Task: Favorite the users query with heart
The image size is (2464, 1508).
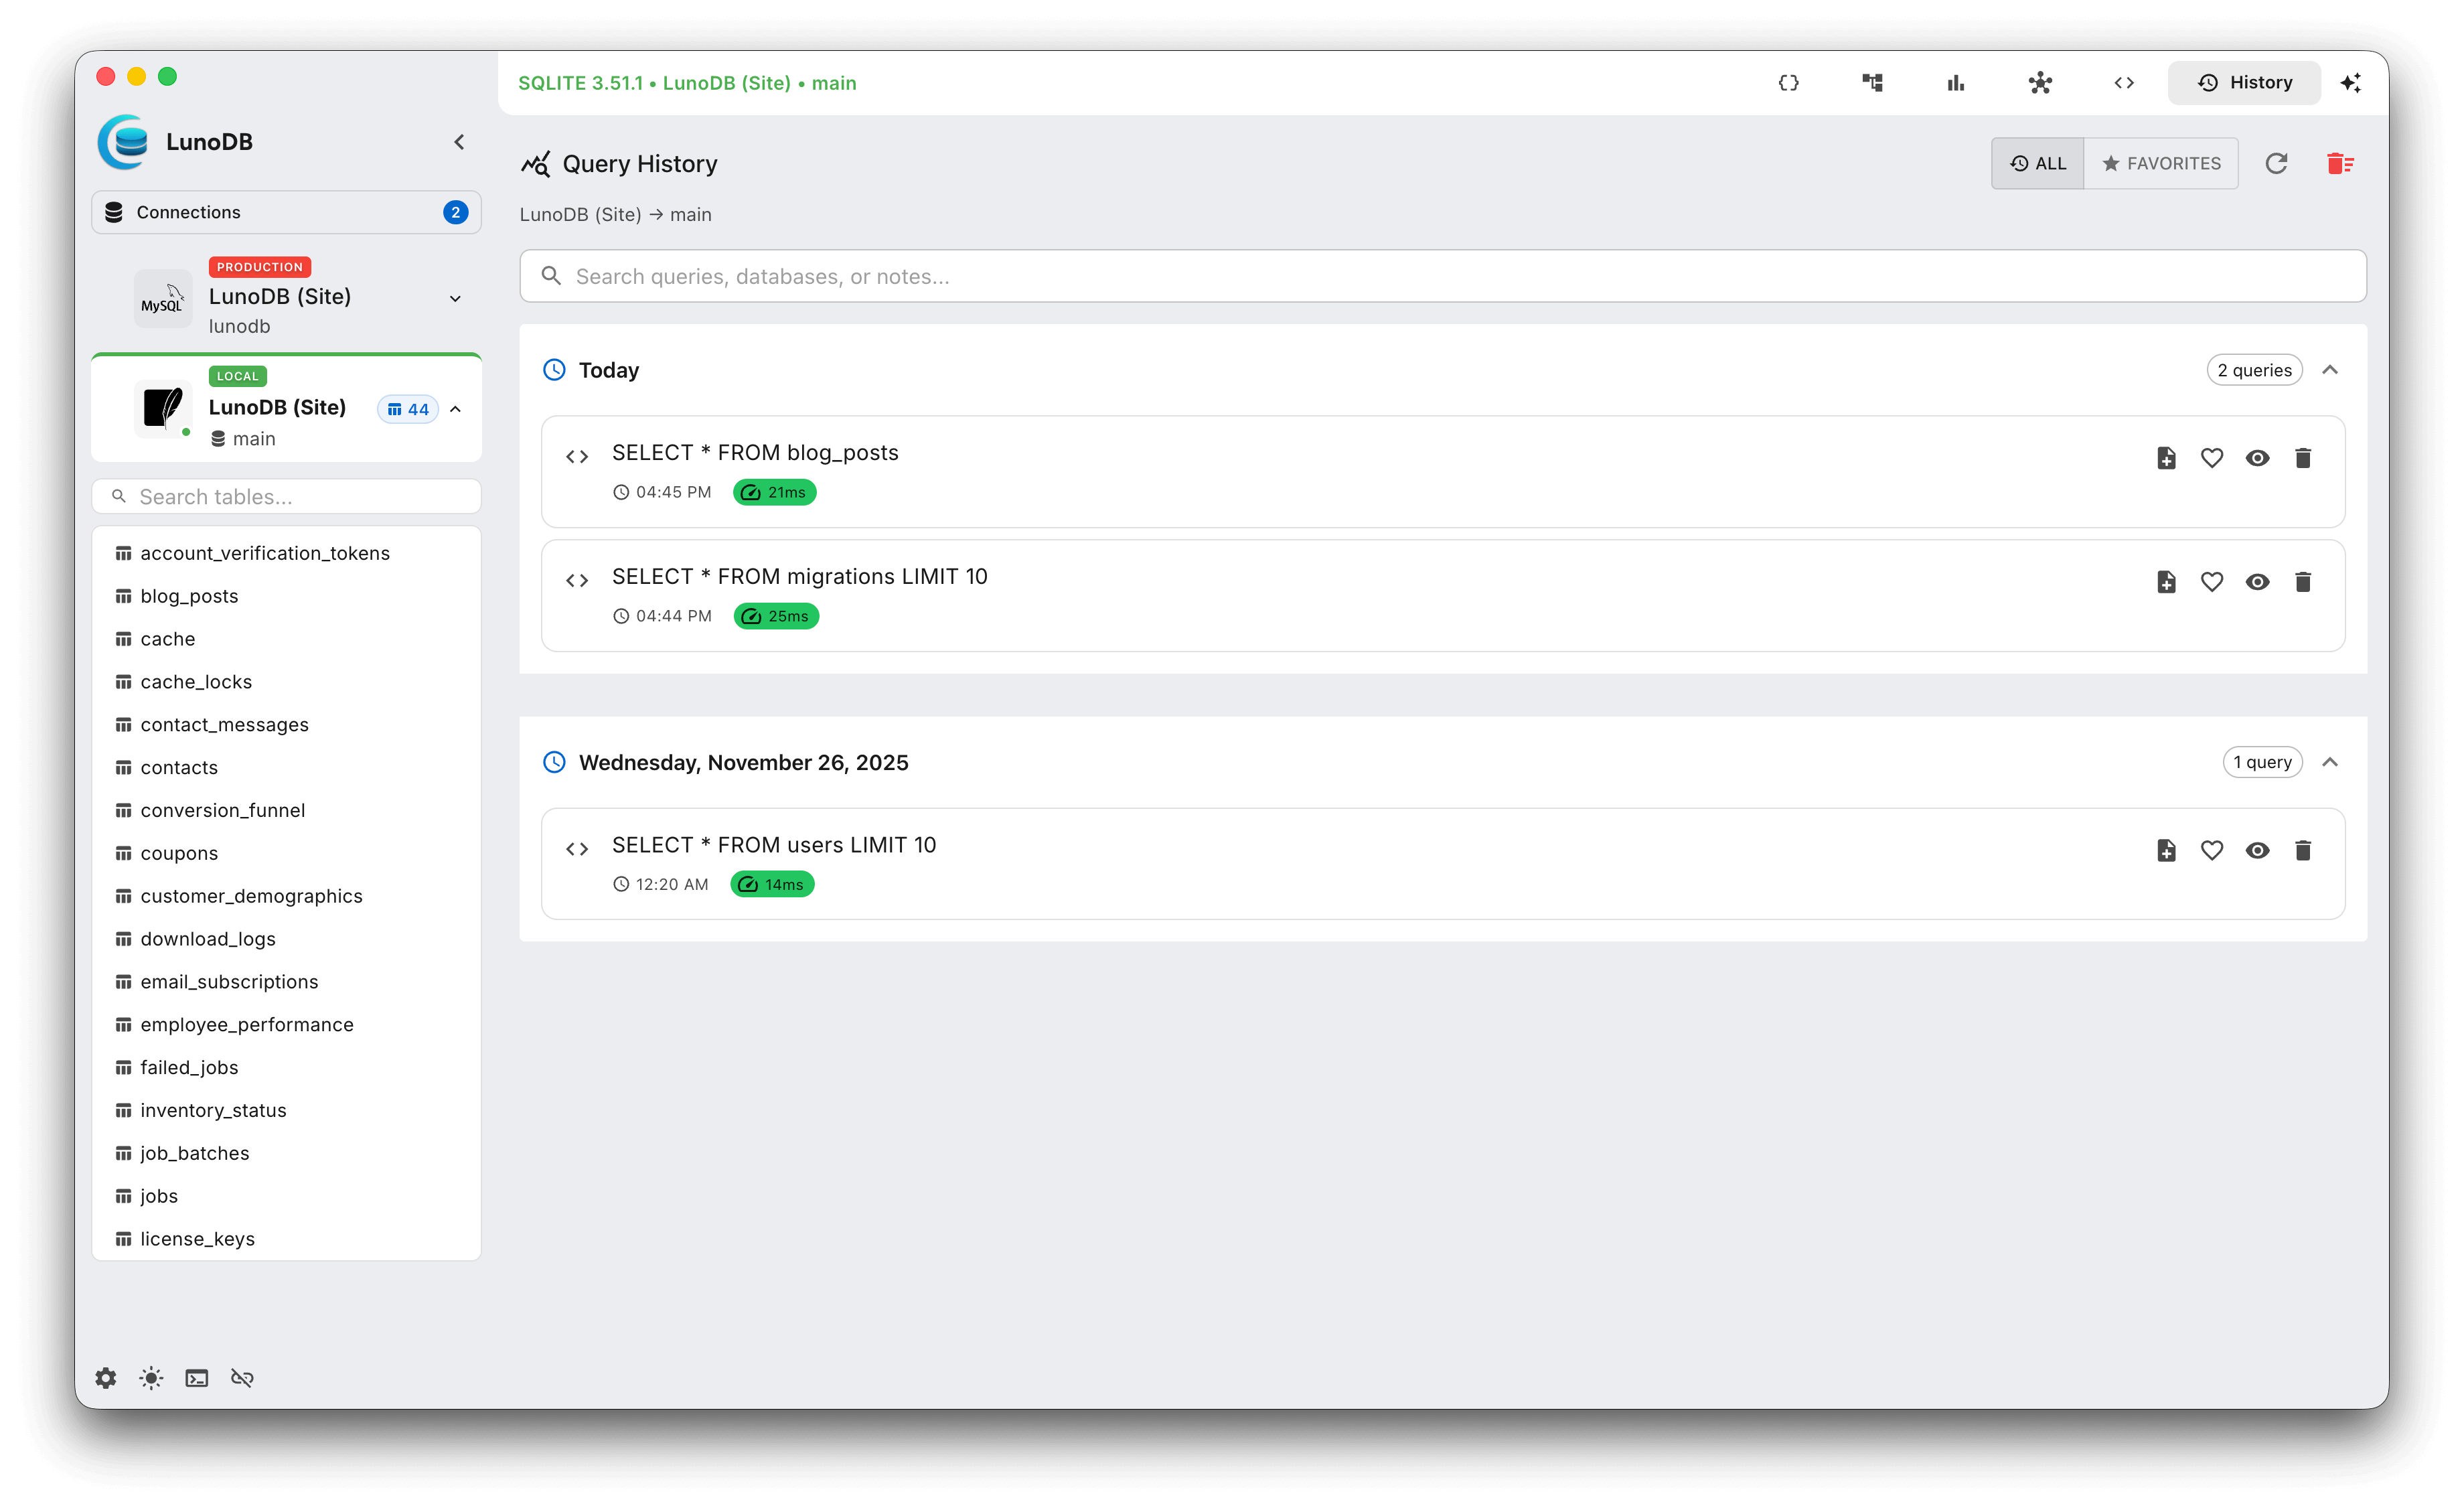Action: pos(2211,850)
